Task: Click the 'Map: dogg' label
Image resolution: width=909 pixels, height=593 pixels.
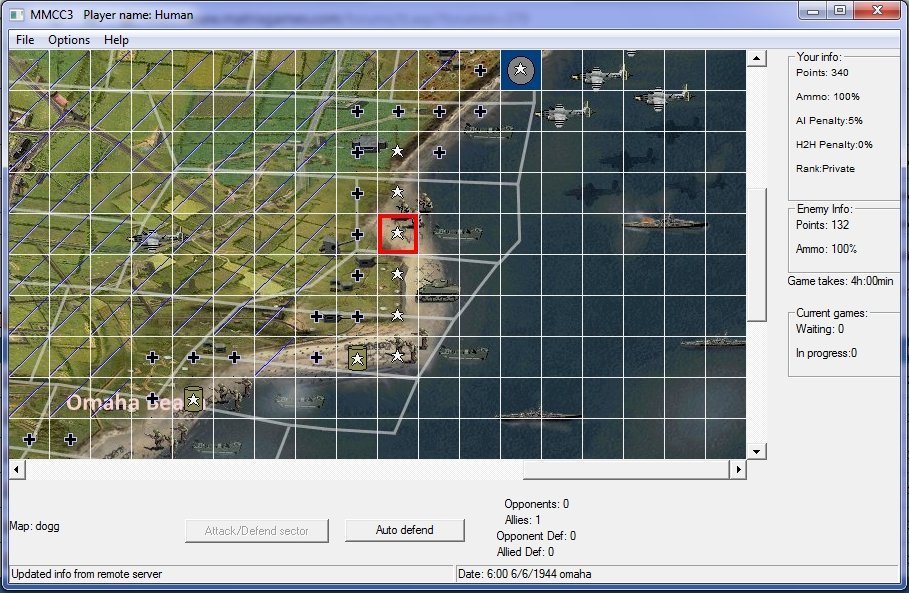Action: click(x=34, y=526)
